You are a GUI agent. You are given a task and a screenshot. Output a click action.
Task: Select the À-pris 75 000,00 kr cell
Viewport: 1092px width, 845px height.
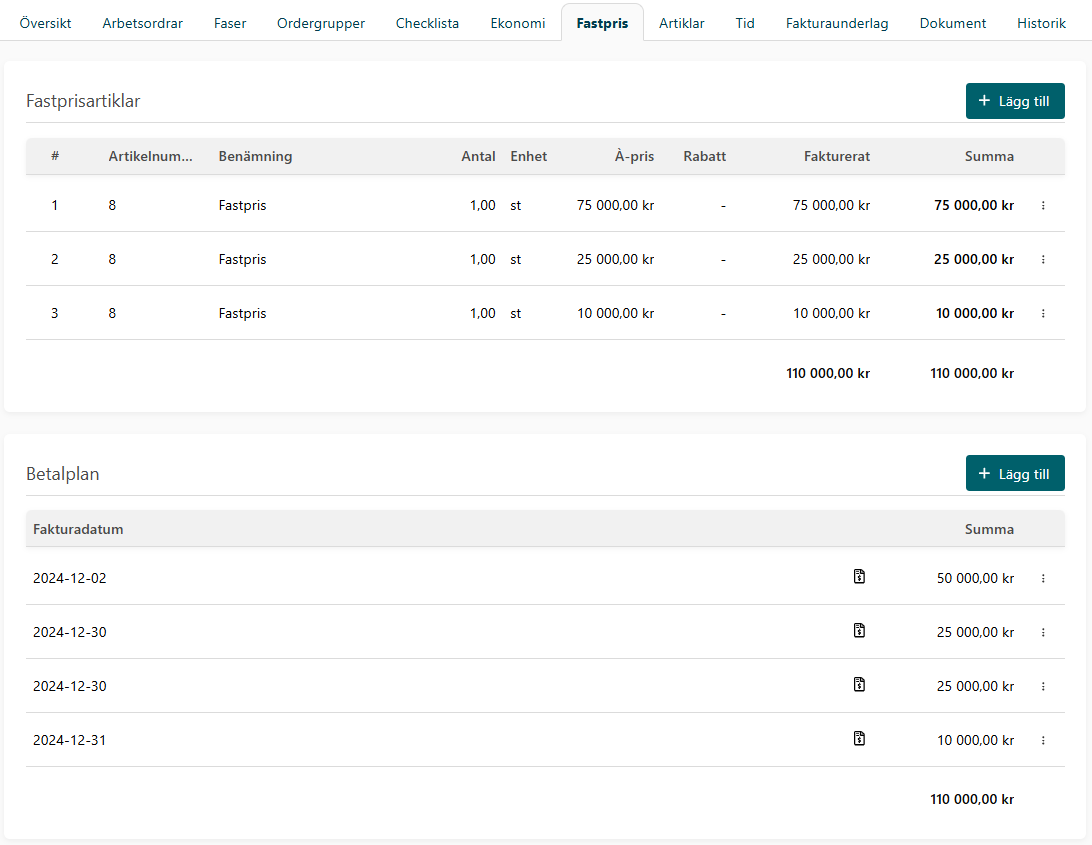(615, 206)
